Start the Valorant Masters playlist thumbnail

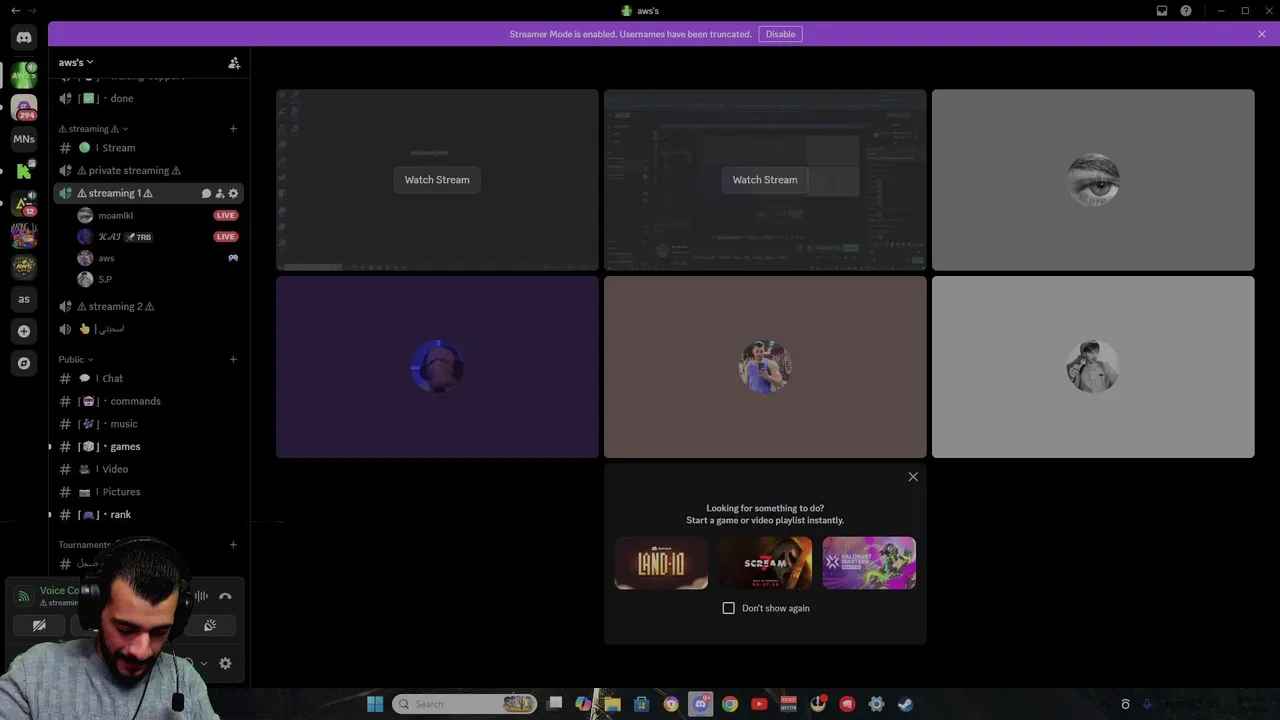tap(869, 563)
